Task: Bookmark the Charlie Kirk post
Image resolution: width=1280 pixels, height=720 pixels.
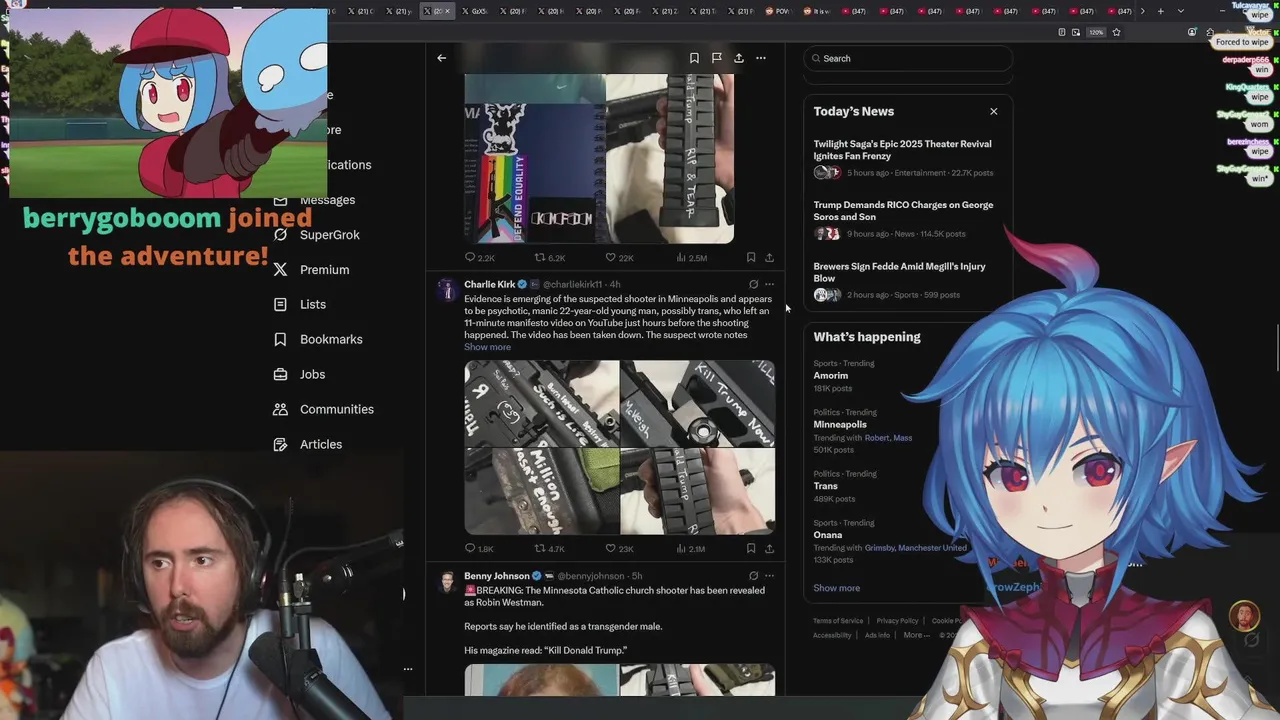Action: point(751,549)
